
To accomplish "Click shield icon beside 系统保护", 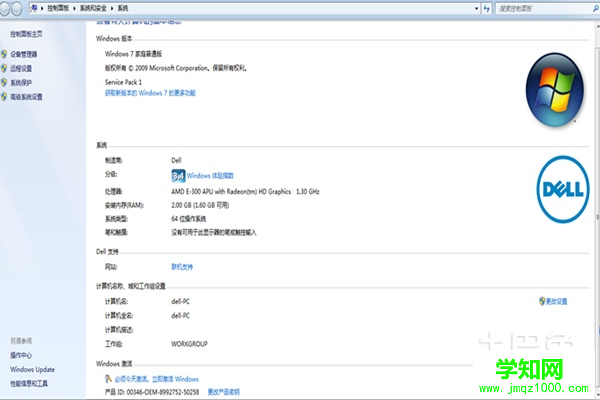I will click(4, 82).
